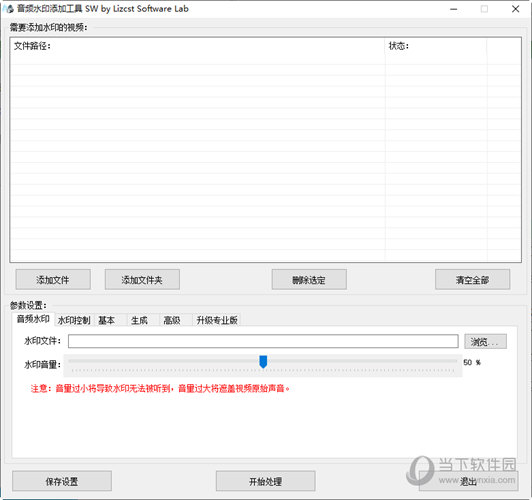
Task: Close the application window
Action: (516, 9)
